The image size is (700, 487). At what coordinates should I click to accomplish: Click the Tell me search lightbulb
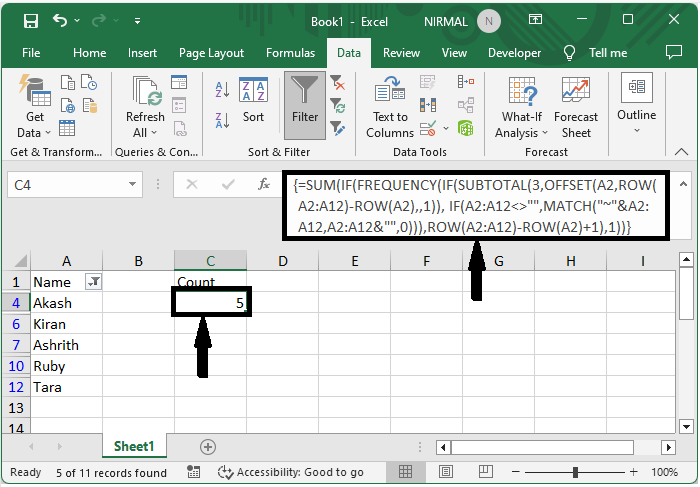(569, 53)
